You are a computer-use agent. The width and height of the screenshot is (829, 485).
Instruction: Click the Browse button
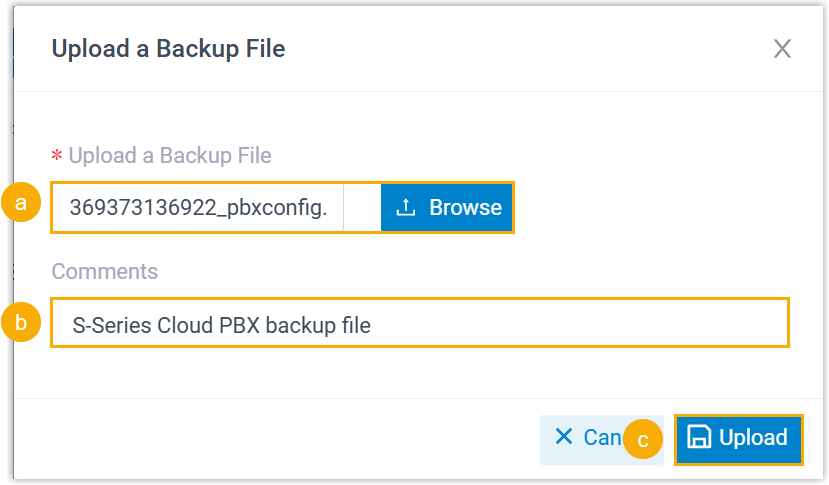pos(447,207)
